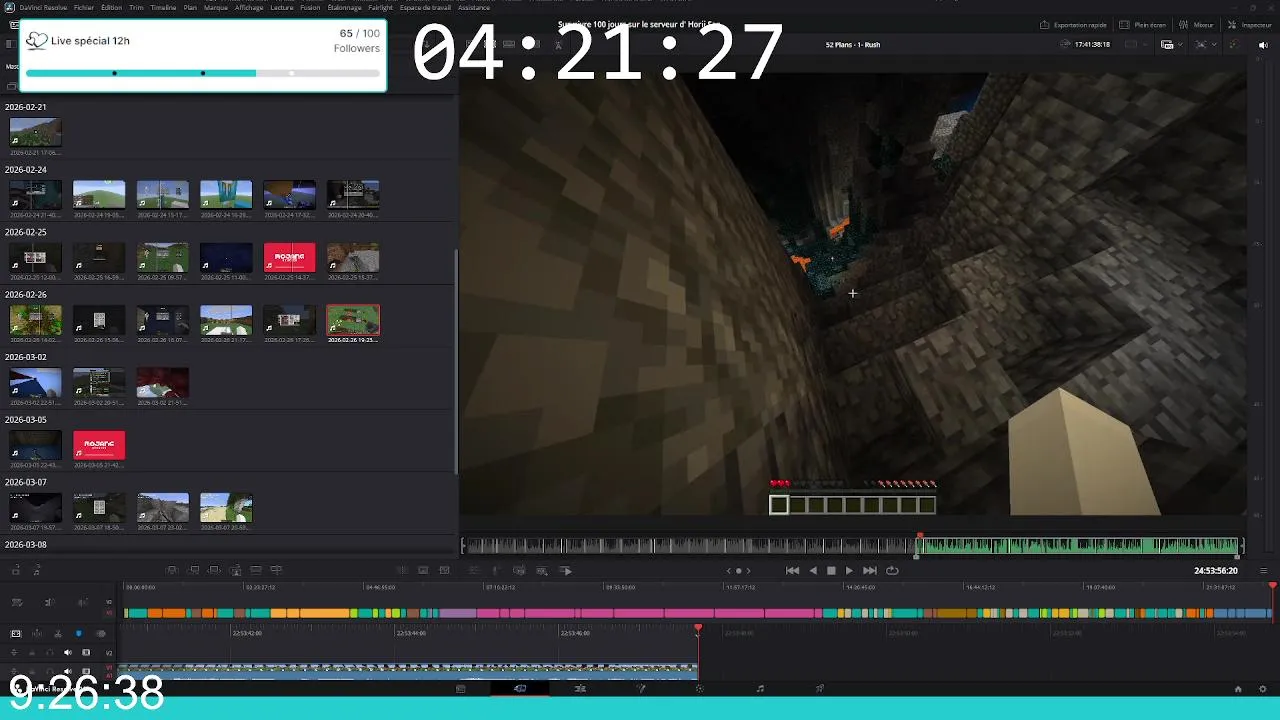Viewport: 1280px width, 720px height.
Task: Select the red-outlined clip under 2026-02-26
Action: click(353, 320)
